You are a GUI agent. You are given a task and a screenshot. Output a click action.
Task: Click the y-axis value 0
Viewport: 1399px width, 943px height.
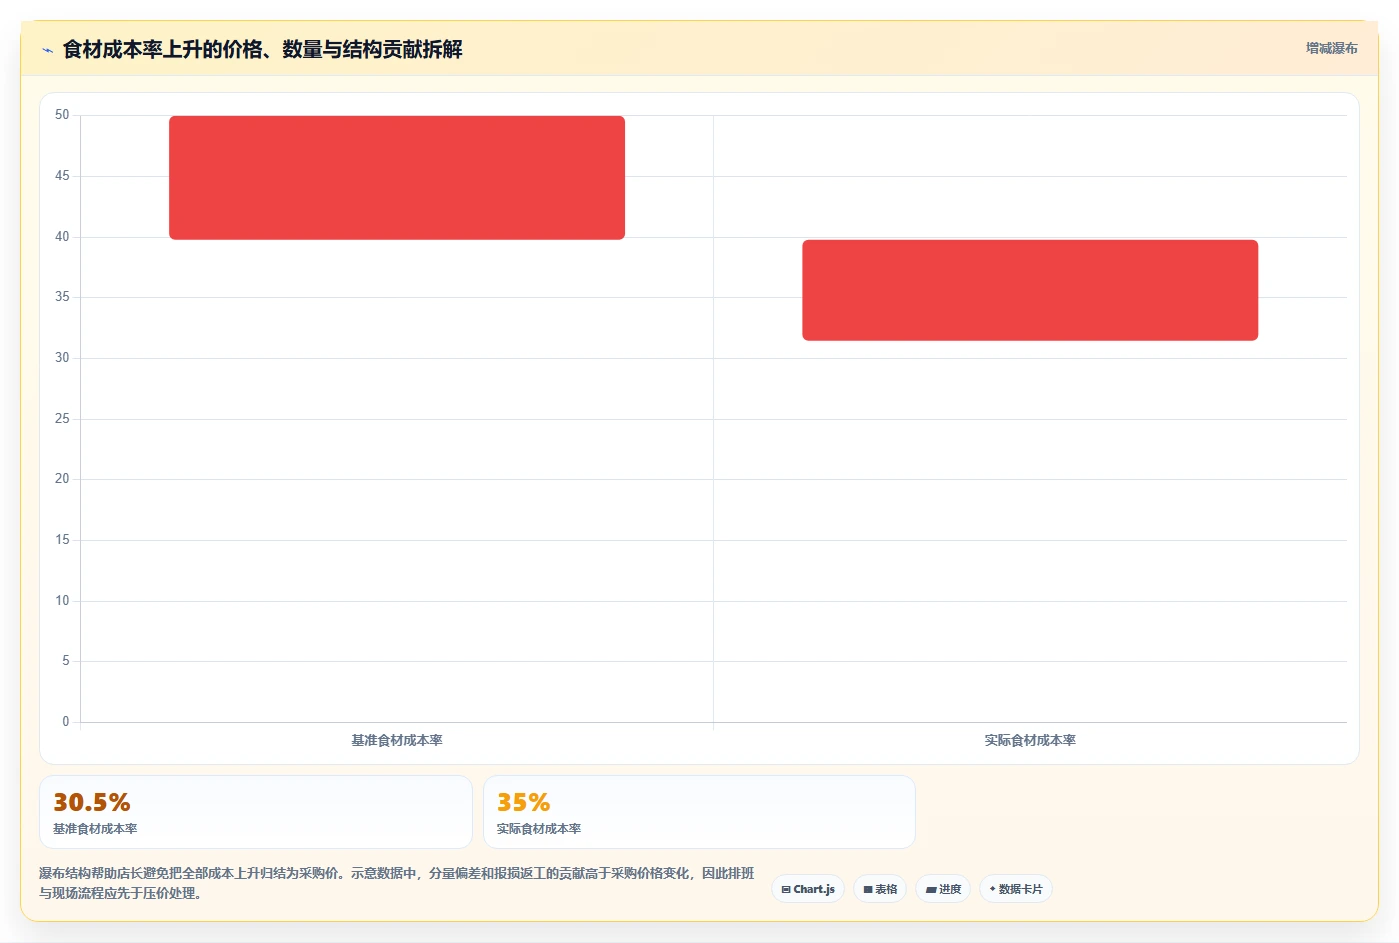click(x=66, y=722)
